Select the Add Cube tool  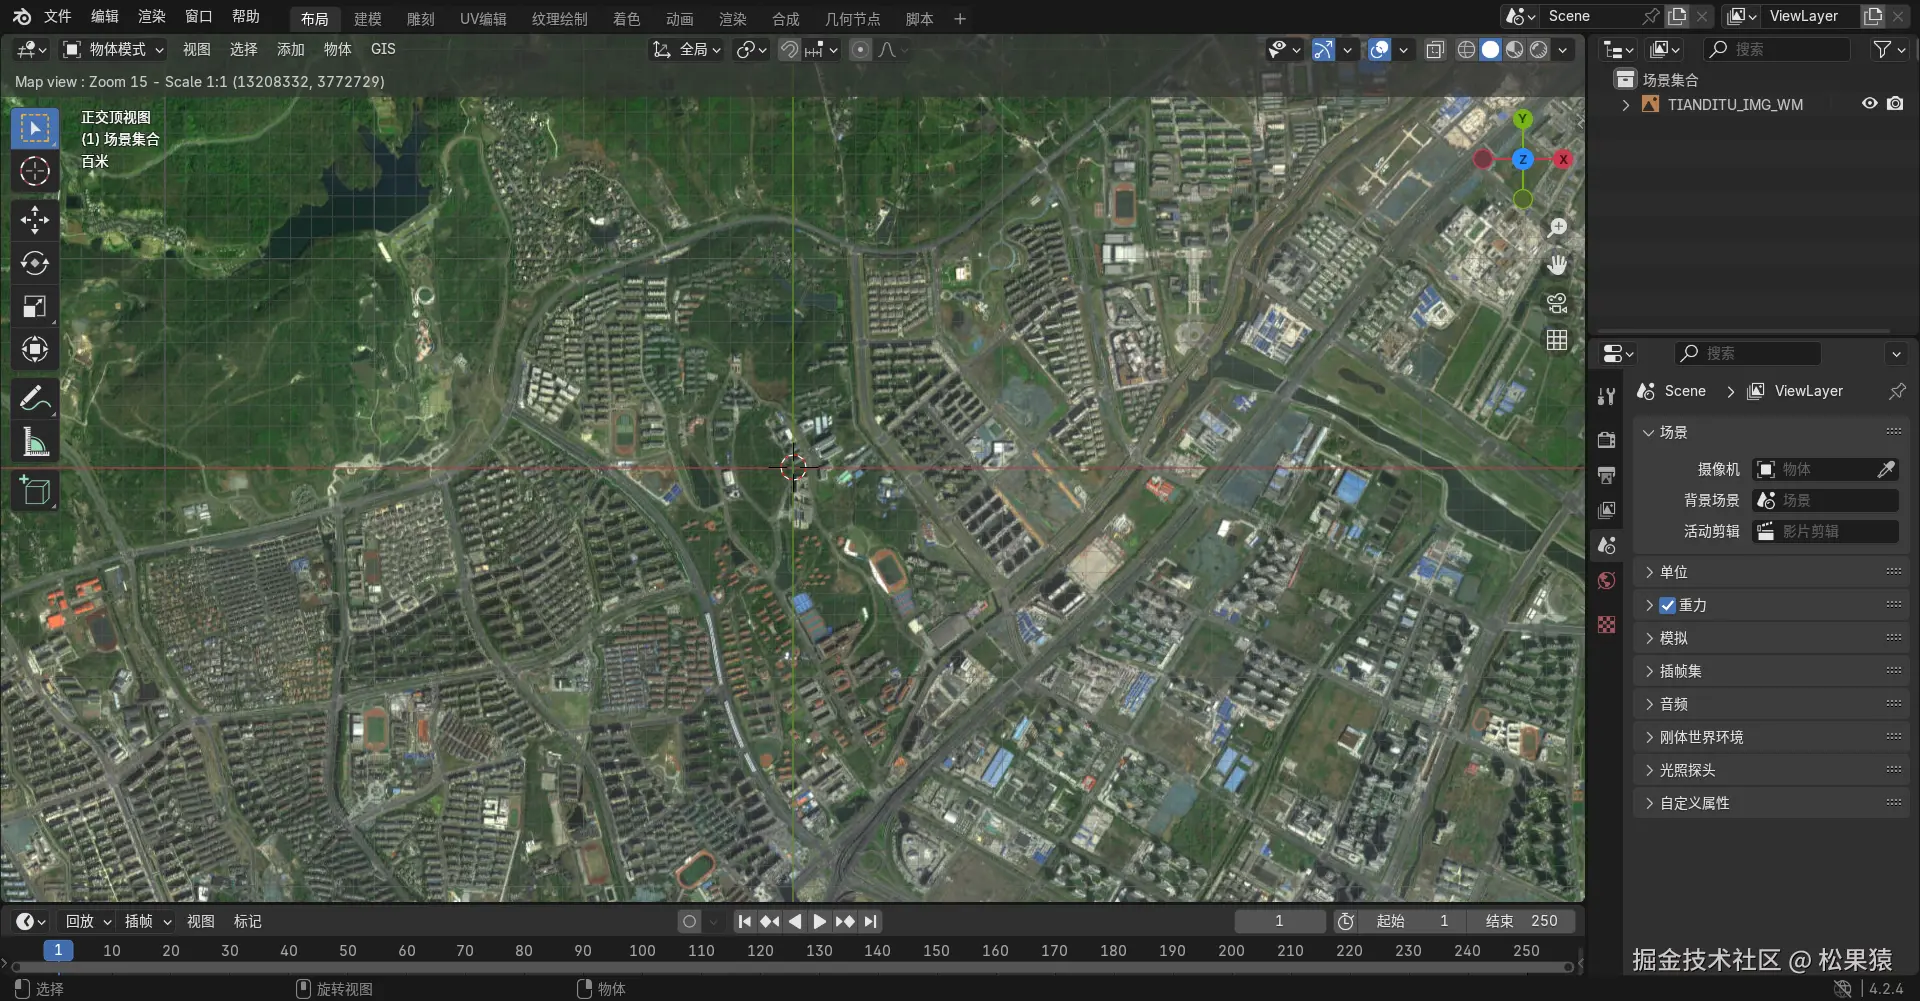pyautogui.click(x=35, y=490)
